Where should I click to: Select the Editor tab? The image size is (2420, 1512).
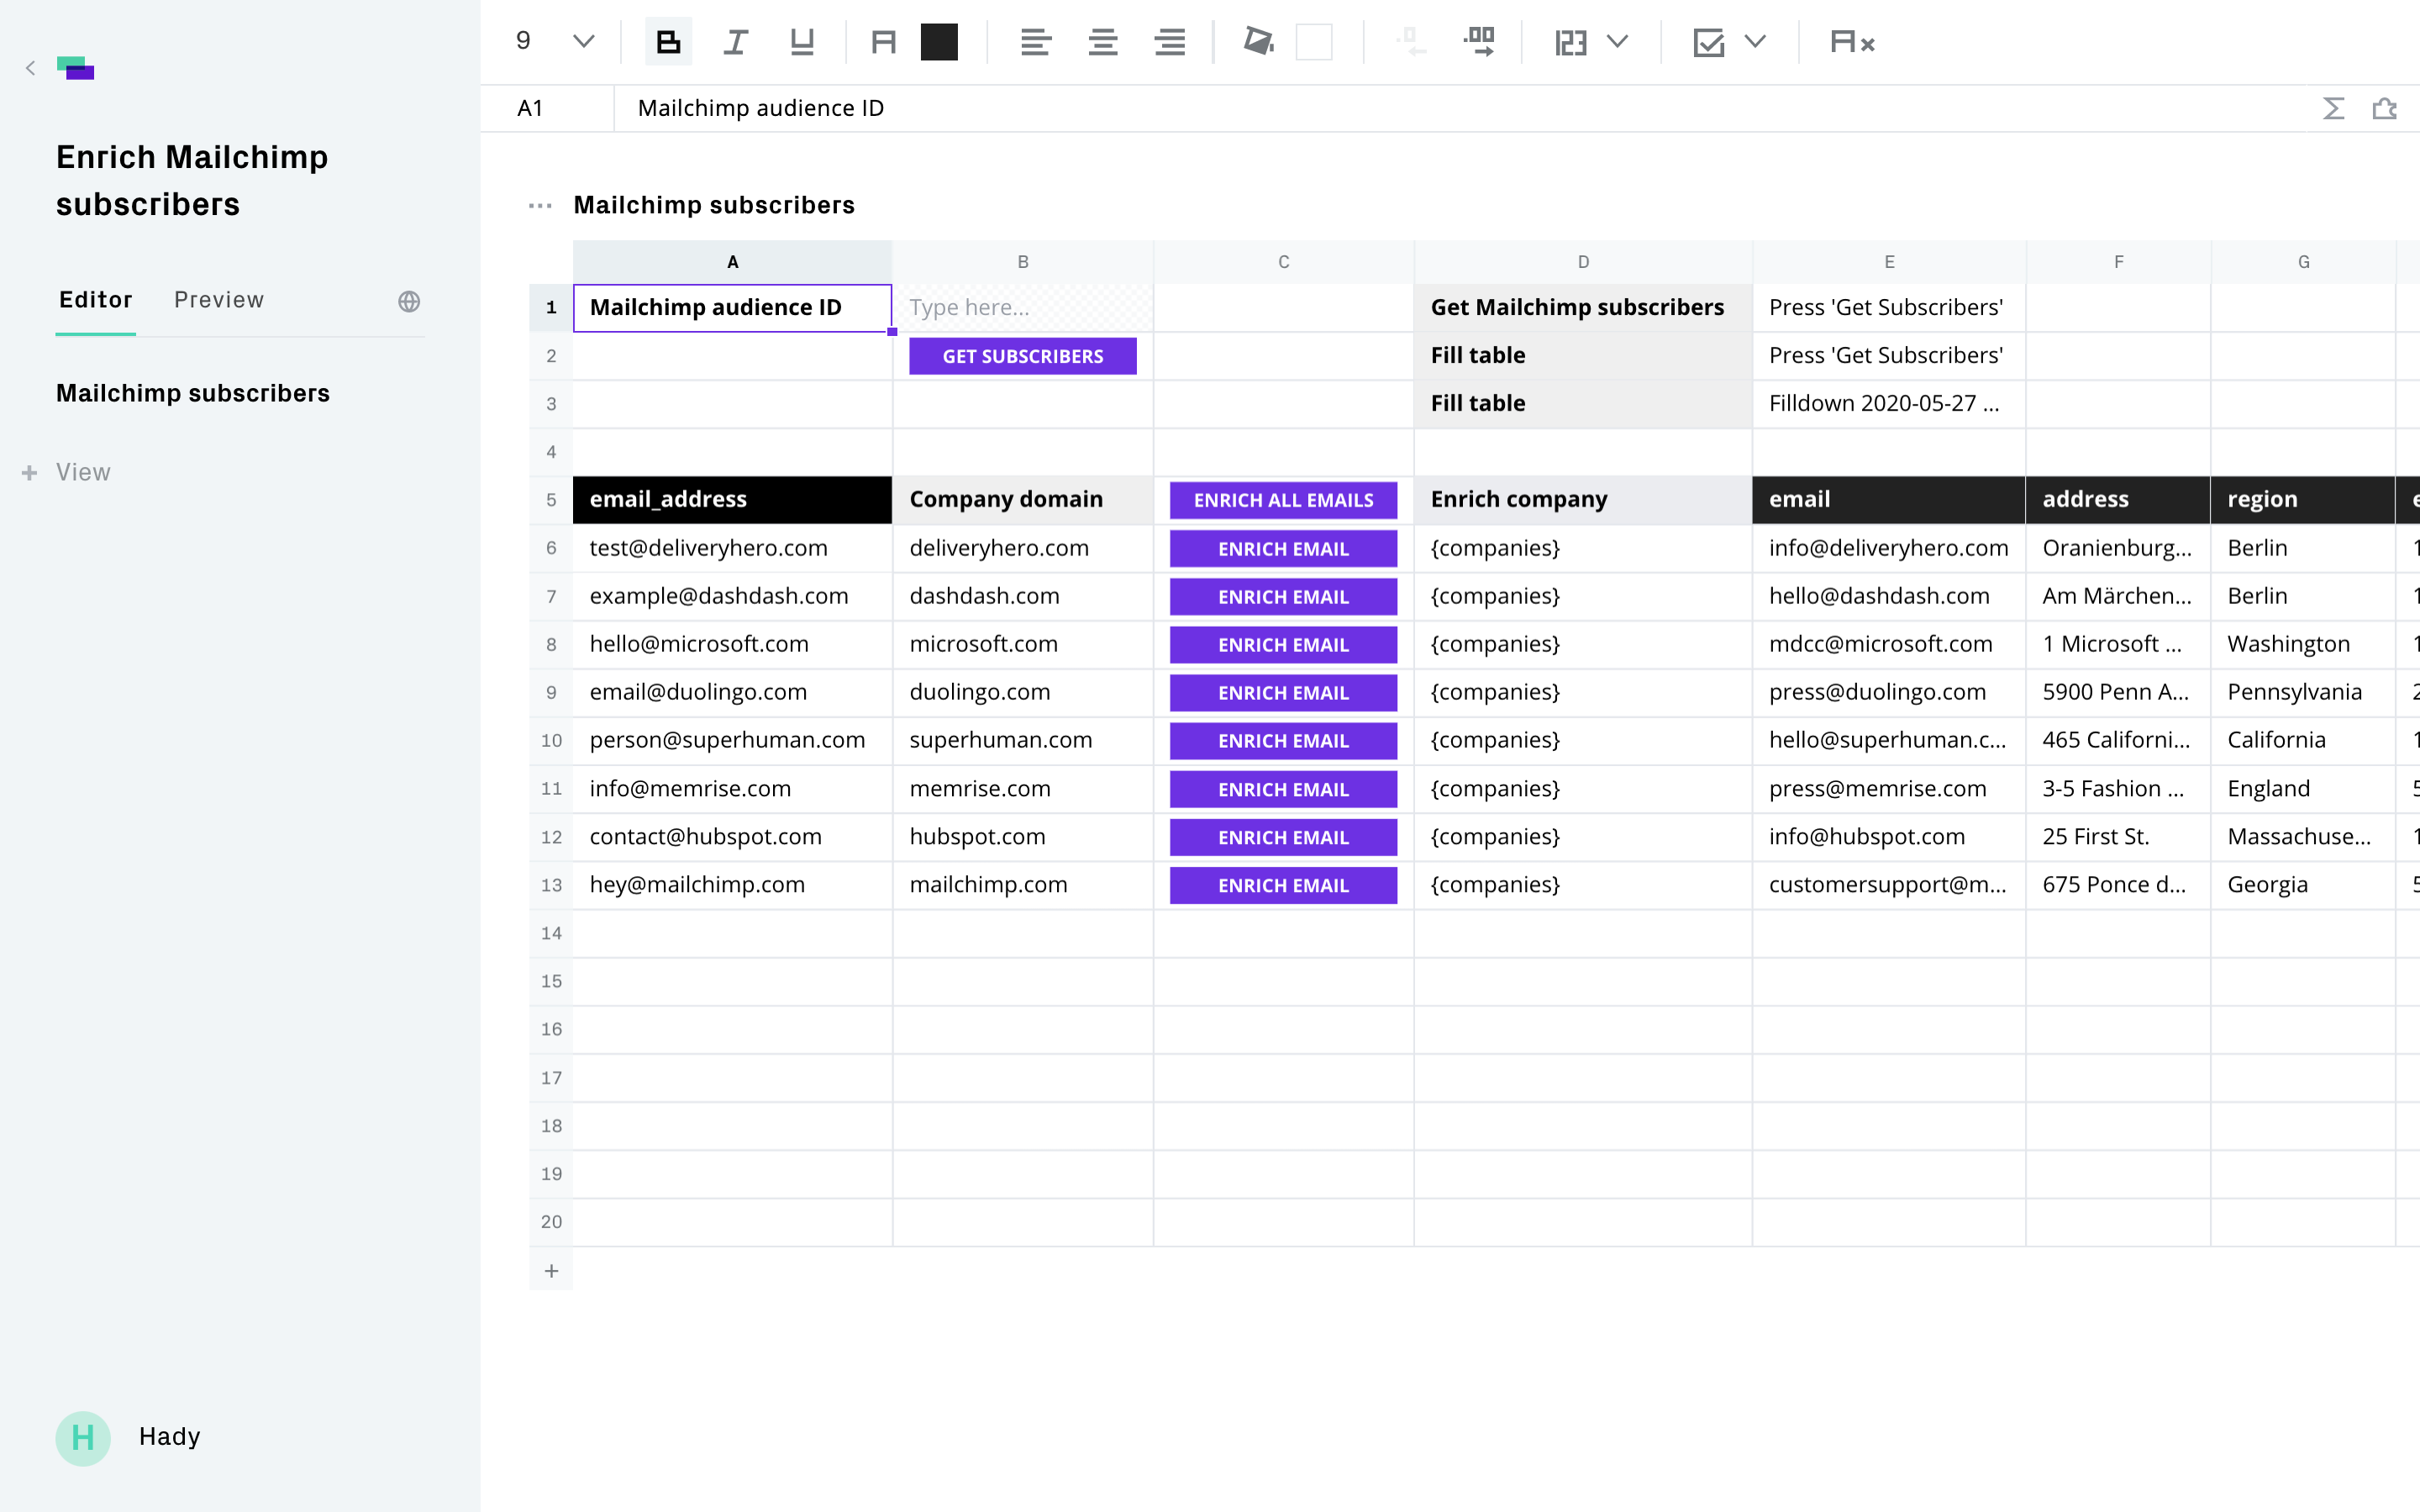[96, 300]
